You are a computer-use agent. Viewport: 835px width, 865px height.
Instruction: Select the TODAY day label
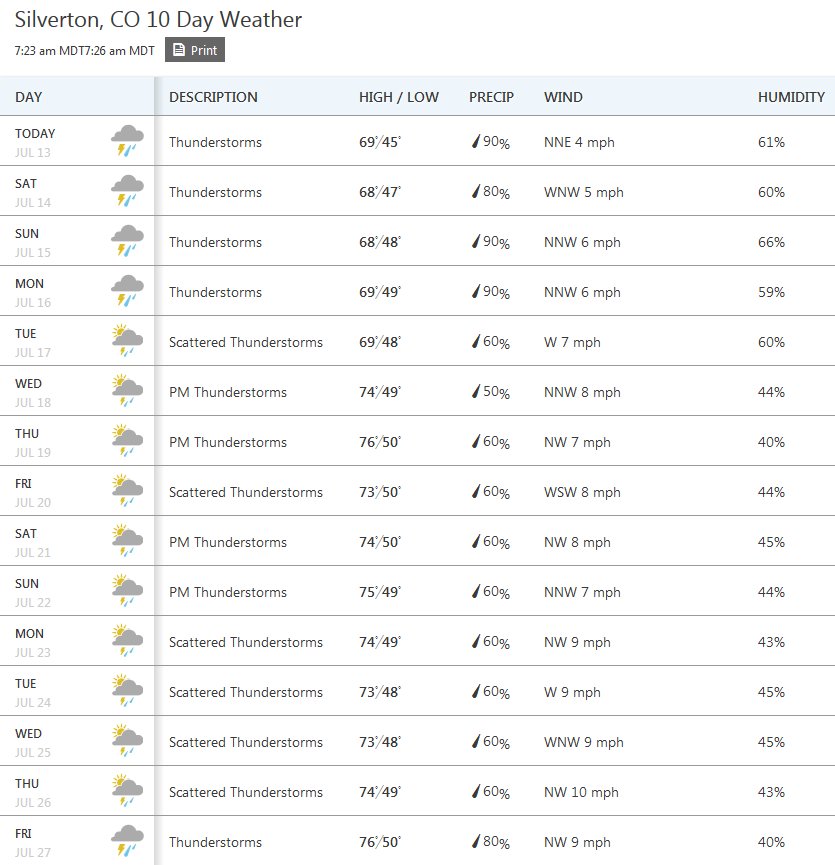click(x=35, y=134)
